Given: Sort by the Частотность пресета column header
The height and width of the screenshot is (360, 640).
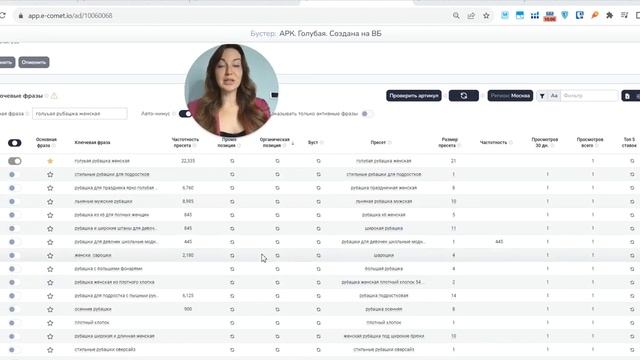Looking at the screenshot, I should 185,142.
